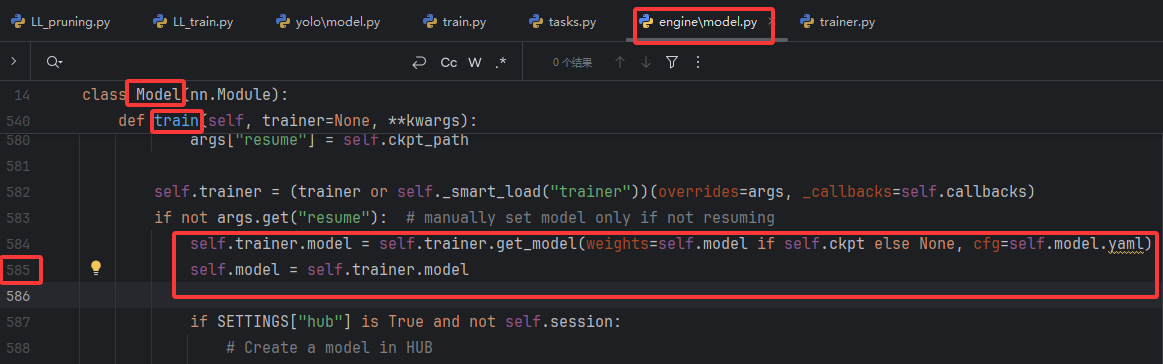Click Python icon on trainer.py tab
The height and width of the screenshot is (364, 1163).
click(x=807, y=21)
